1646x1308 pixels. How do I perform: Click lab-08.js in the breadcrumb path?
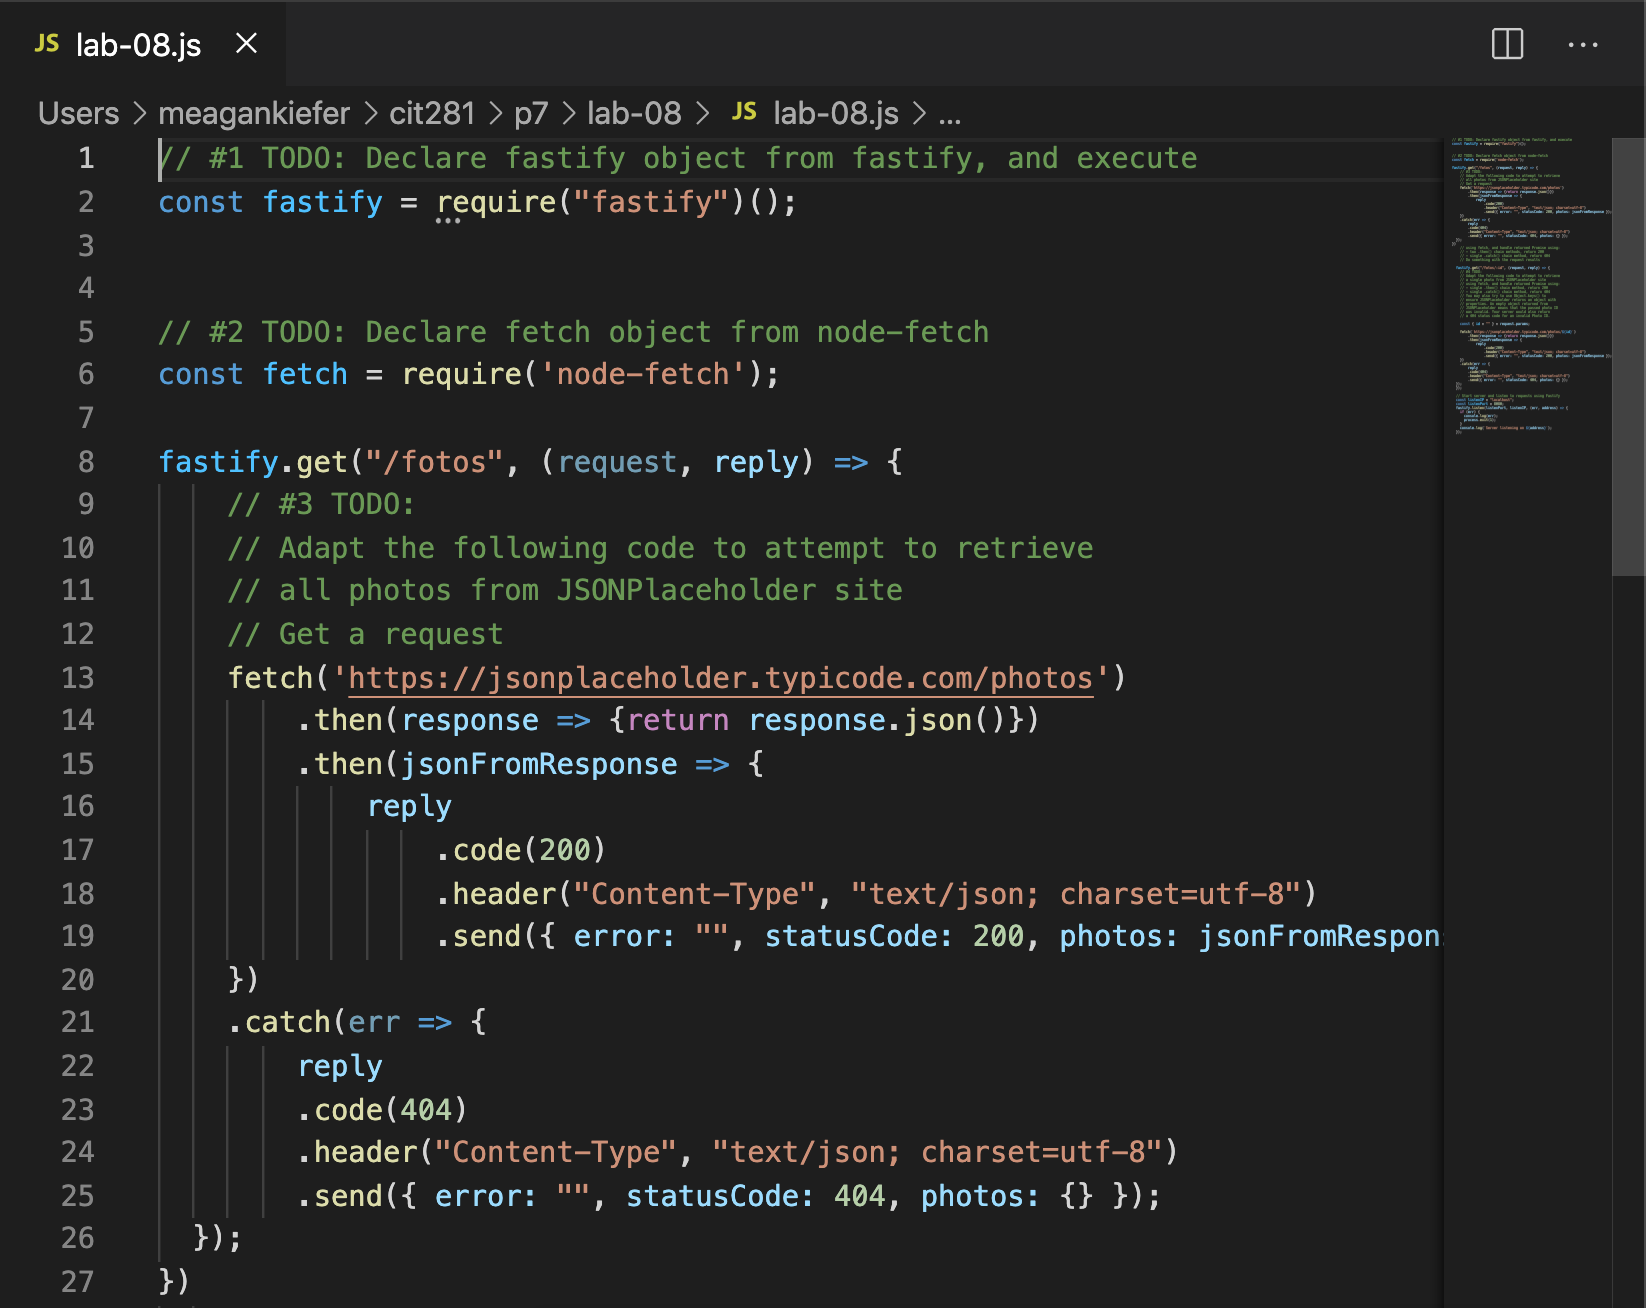click(x=836, y=113)
